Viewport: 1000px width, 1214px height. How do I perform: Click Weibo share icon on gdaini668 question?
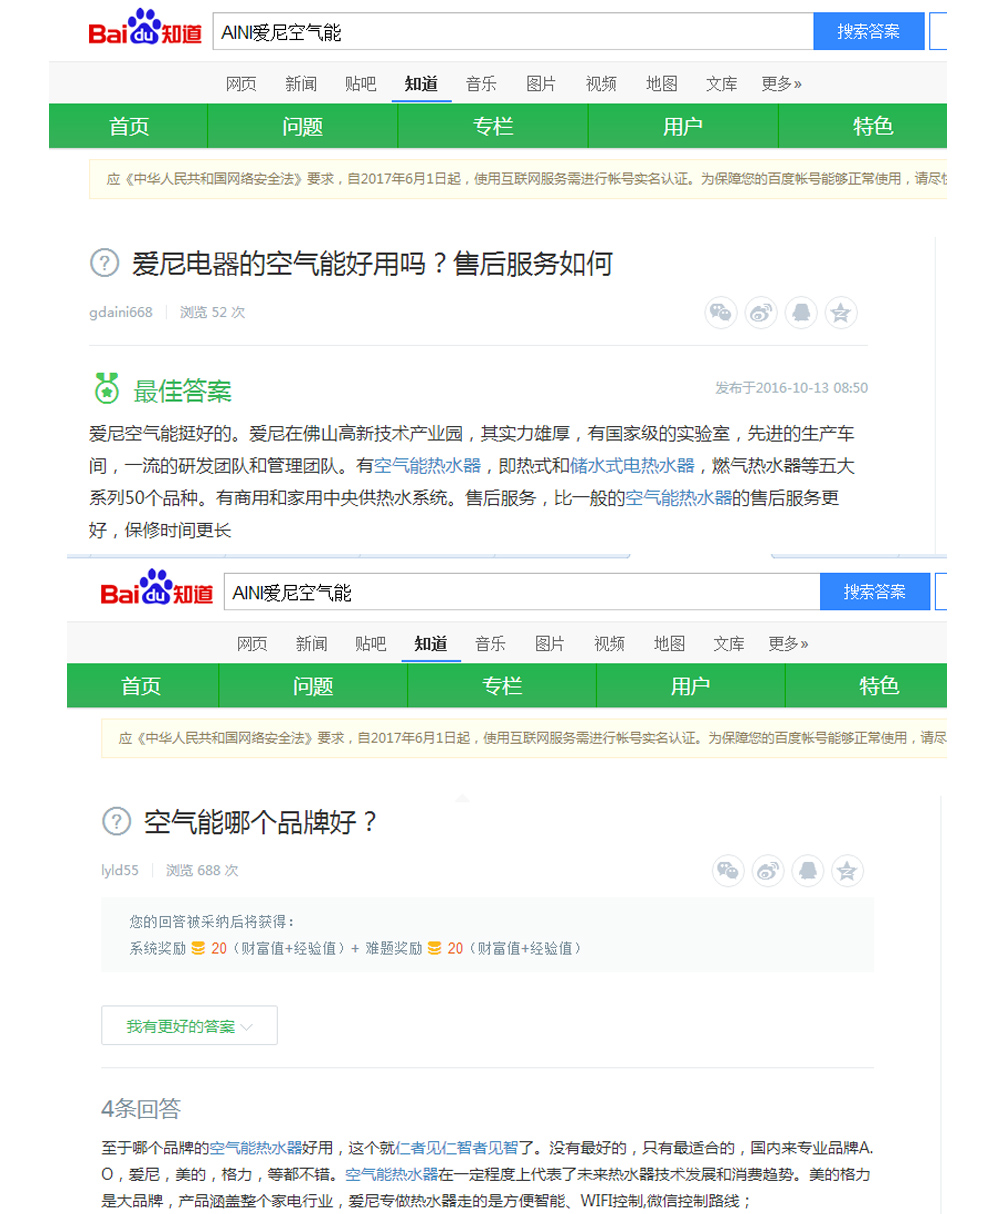(761, 312)
